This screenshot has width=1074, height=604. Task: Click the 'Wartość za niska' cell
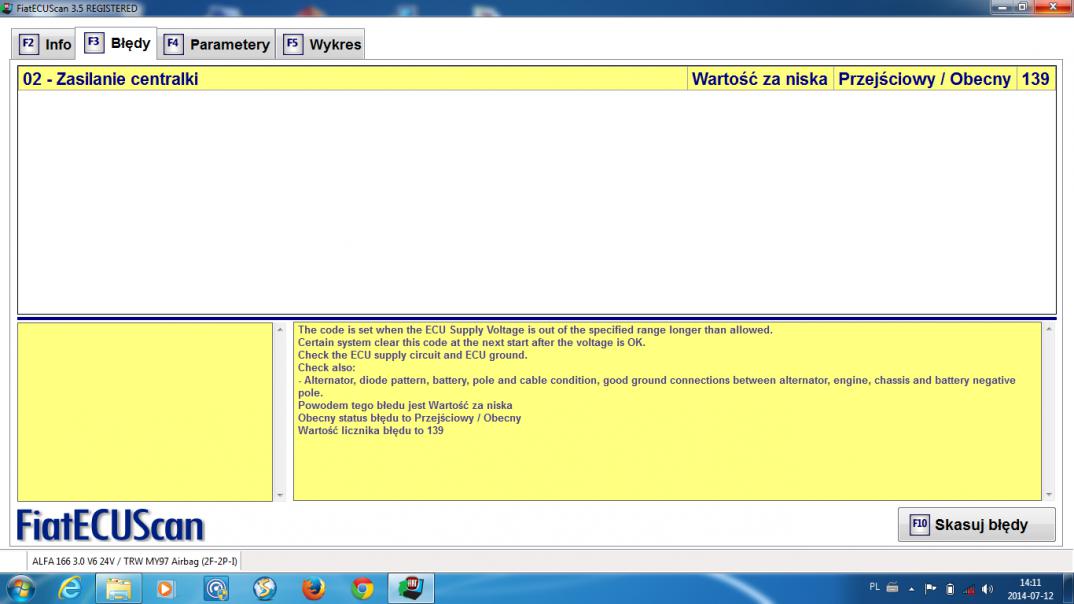[760, 79]
